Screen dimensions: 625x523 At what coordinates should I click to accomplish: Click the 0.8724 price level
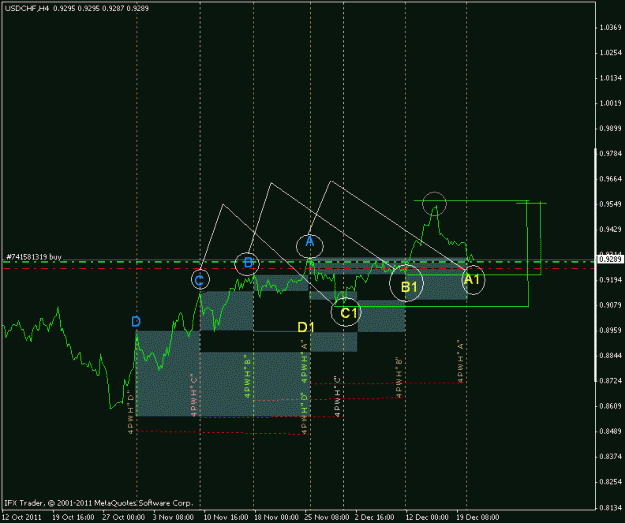pyautogui.click(x=610, y=381)
